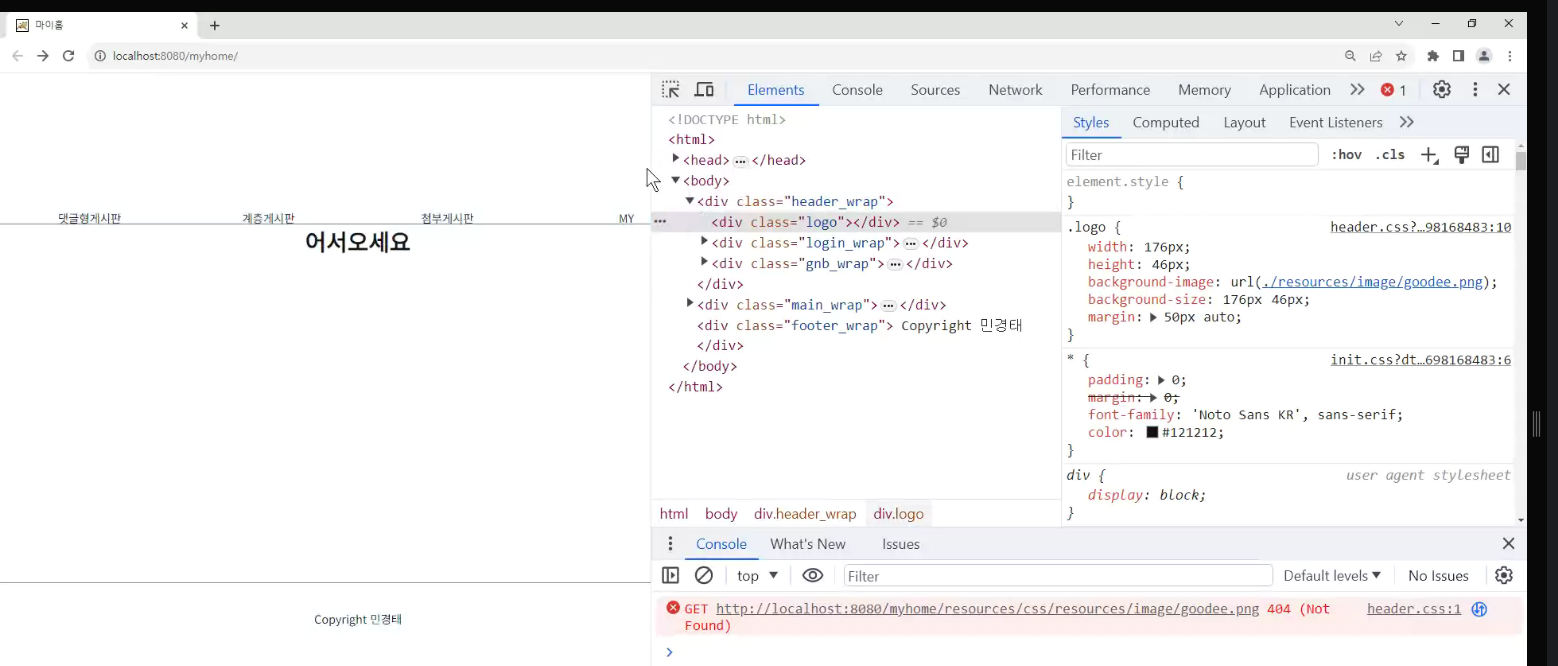This screenshot has width=1558, height=666.
Task: Click the red error icon in console message
Action: pos(673,608)
